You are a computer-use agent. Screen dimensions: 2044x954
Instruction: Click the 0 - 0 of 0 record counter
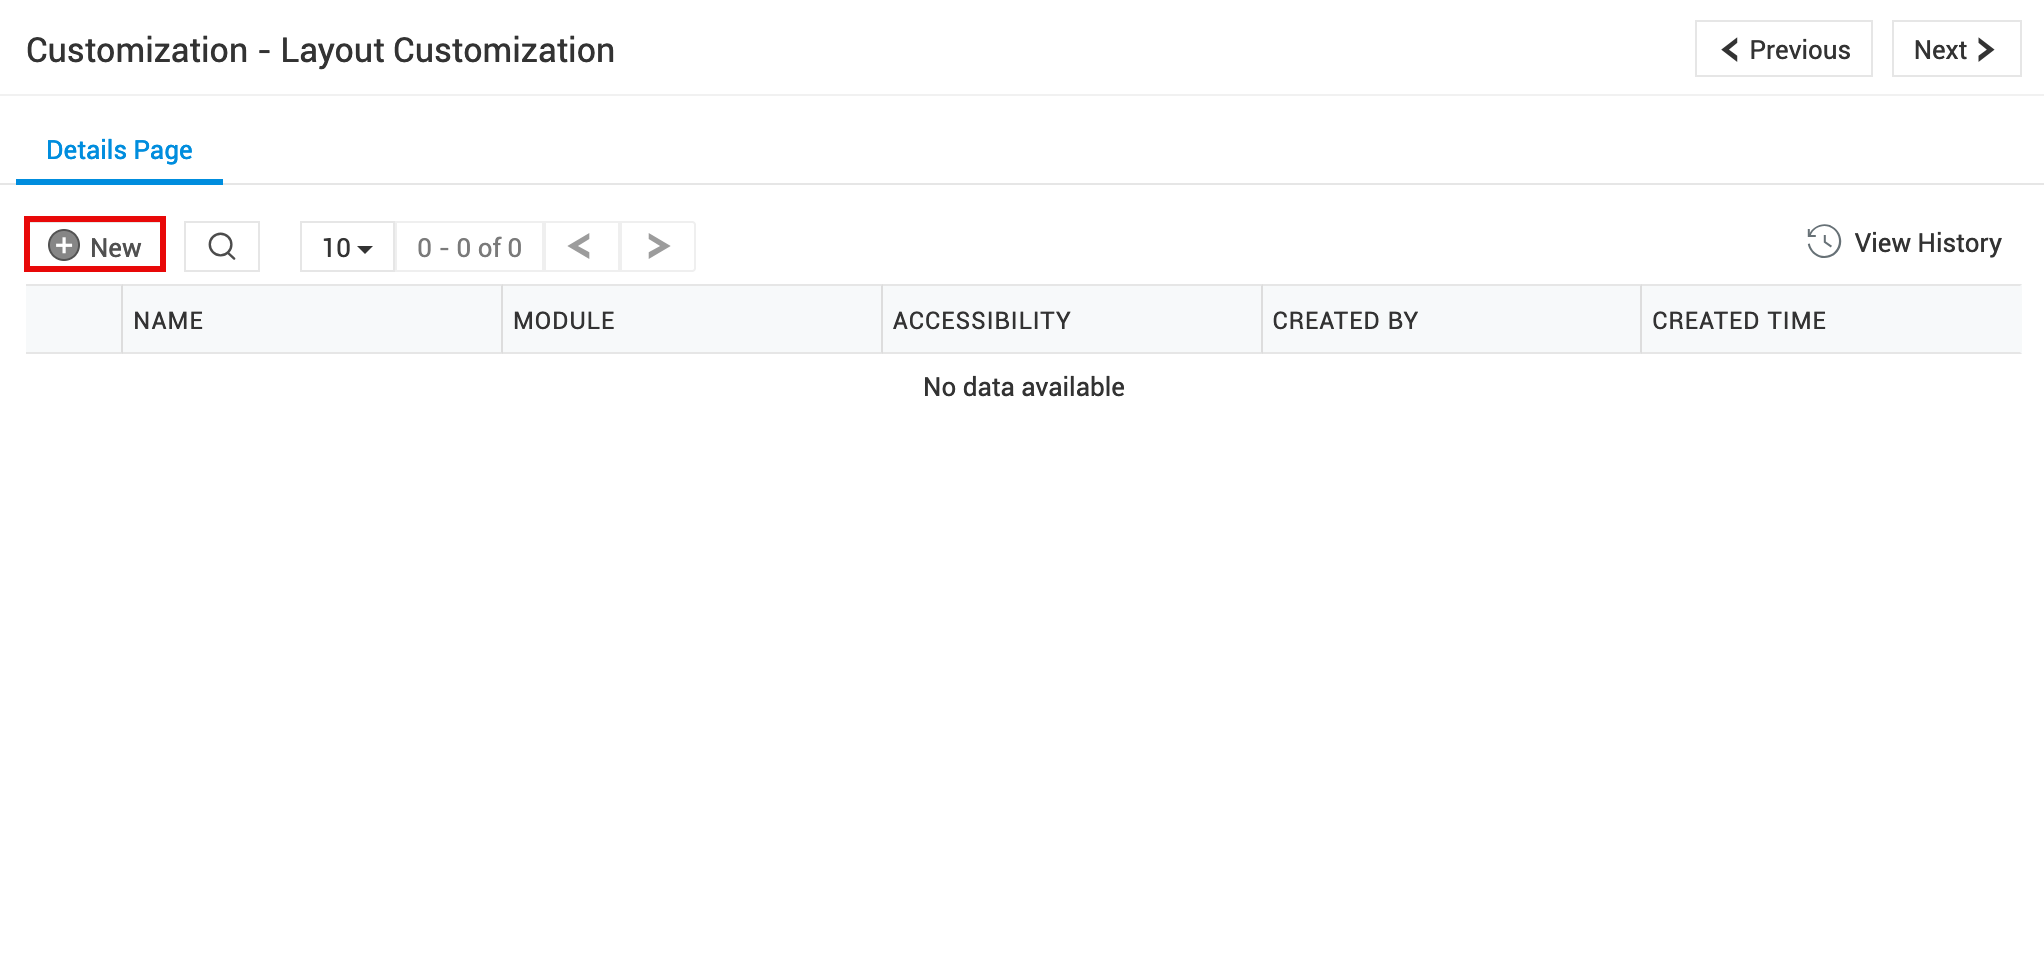click(x=469, y=247)
